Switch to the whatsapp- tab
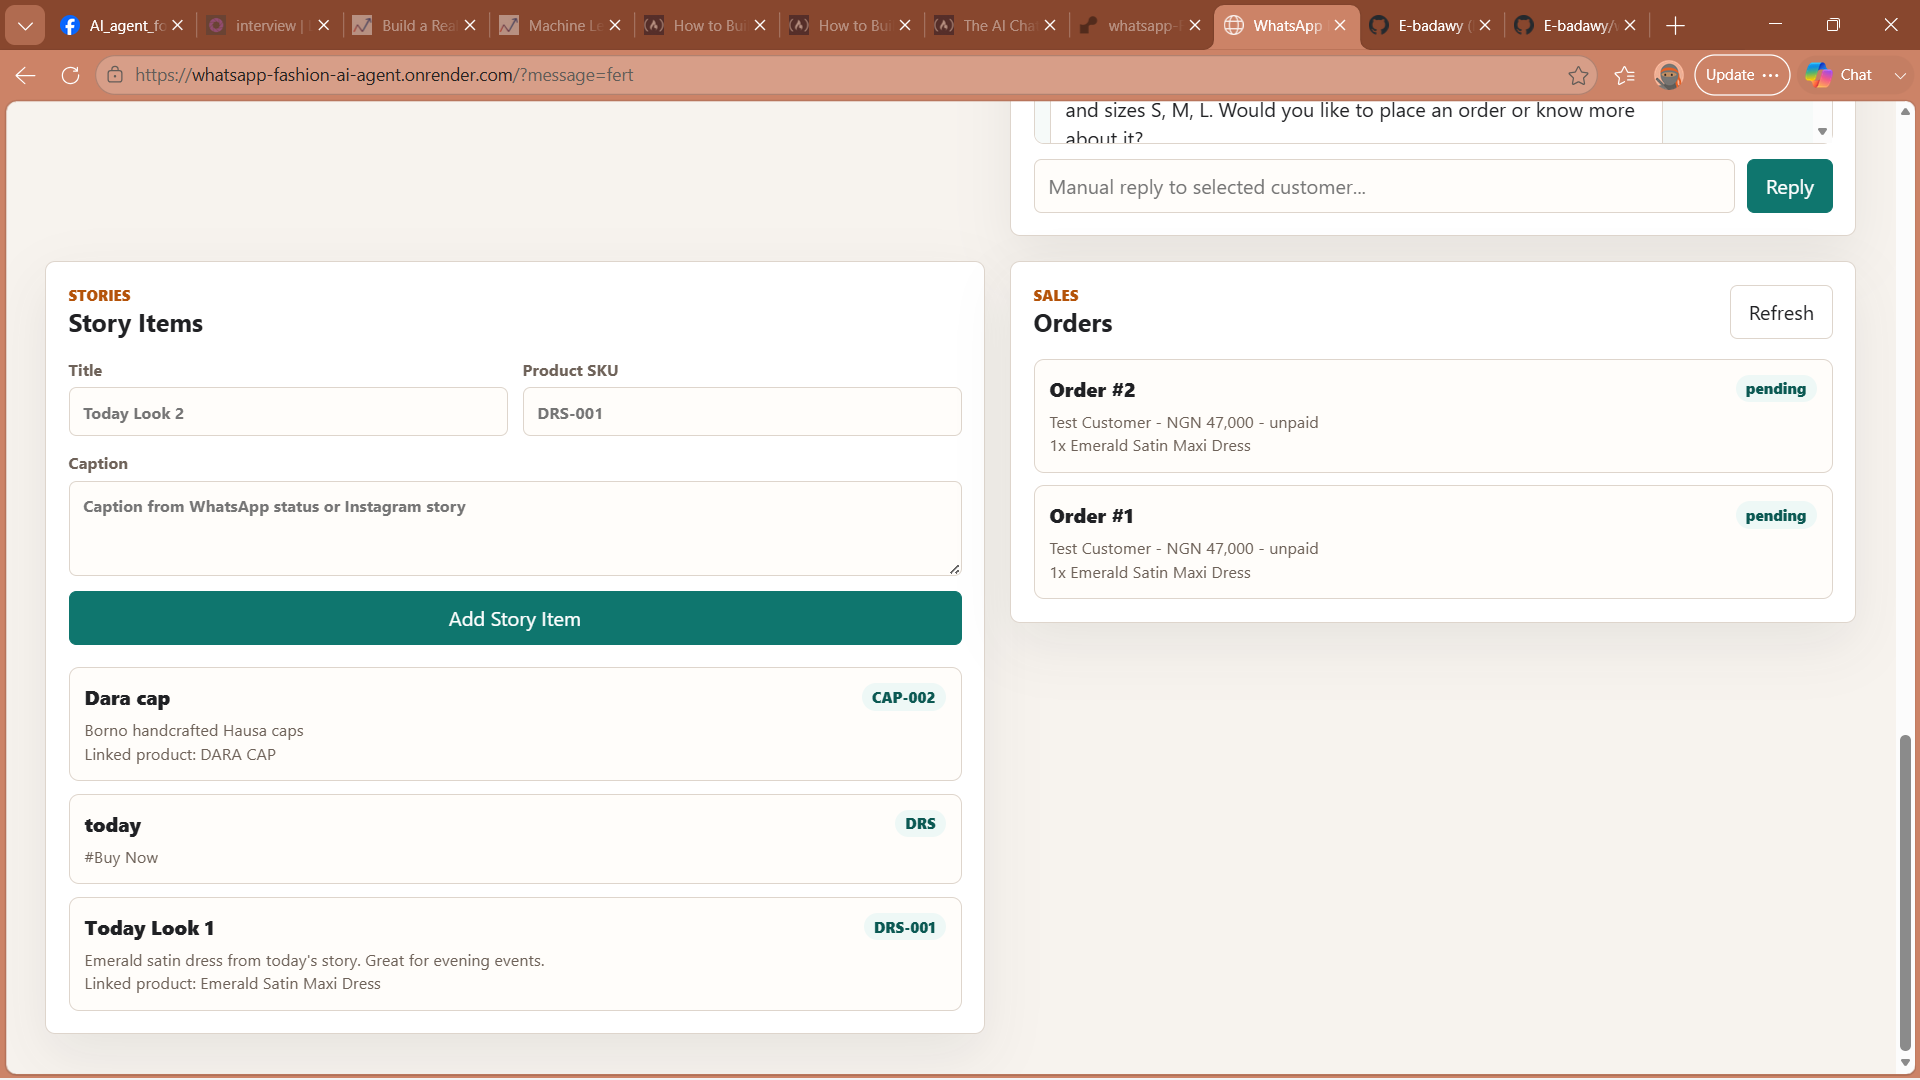Viewport: 1920px width, 1080px height. [x=1130, y=25]
